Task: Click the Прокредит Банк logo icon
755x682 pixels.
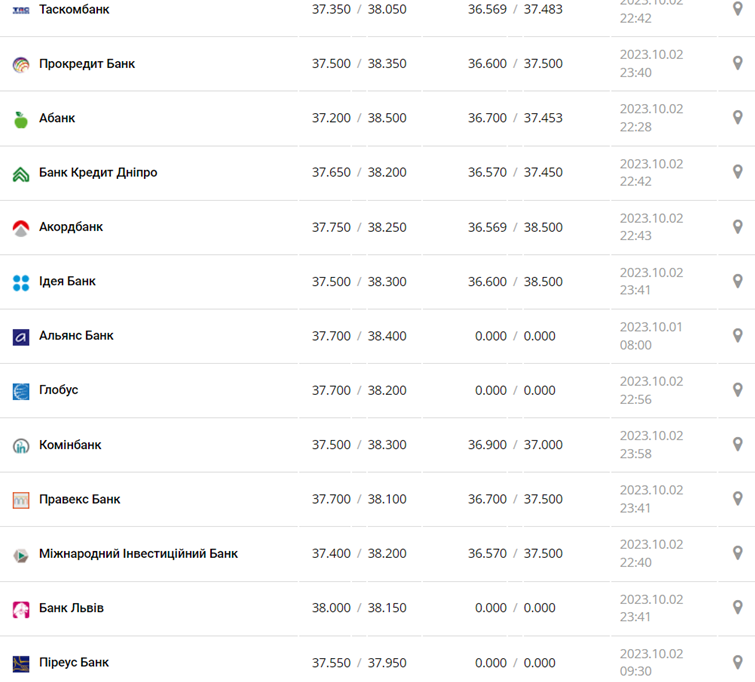Action: coord(21,65)
